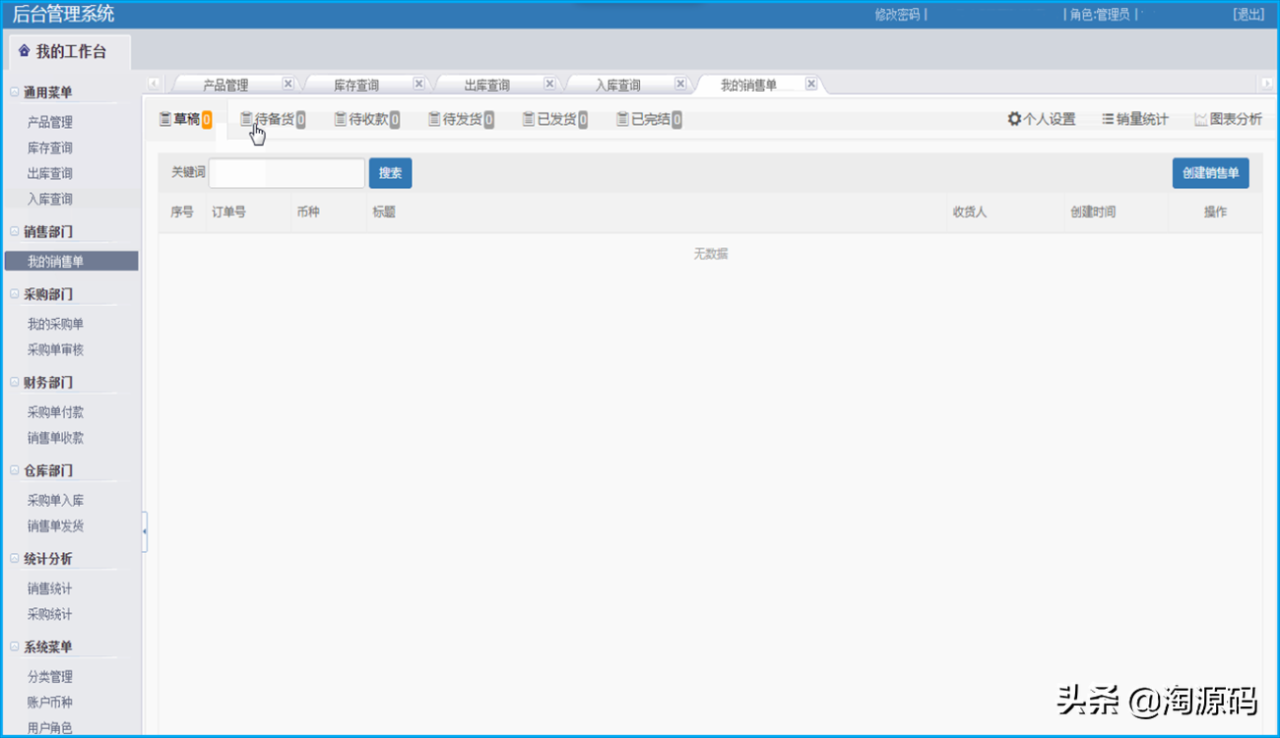Show the 待发货 orders list
This screenshot has height=738, width=1280.
[x=460, y=119]
